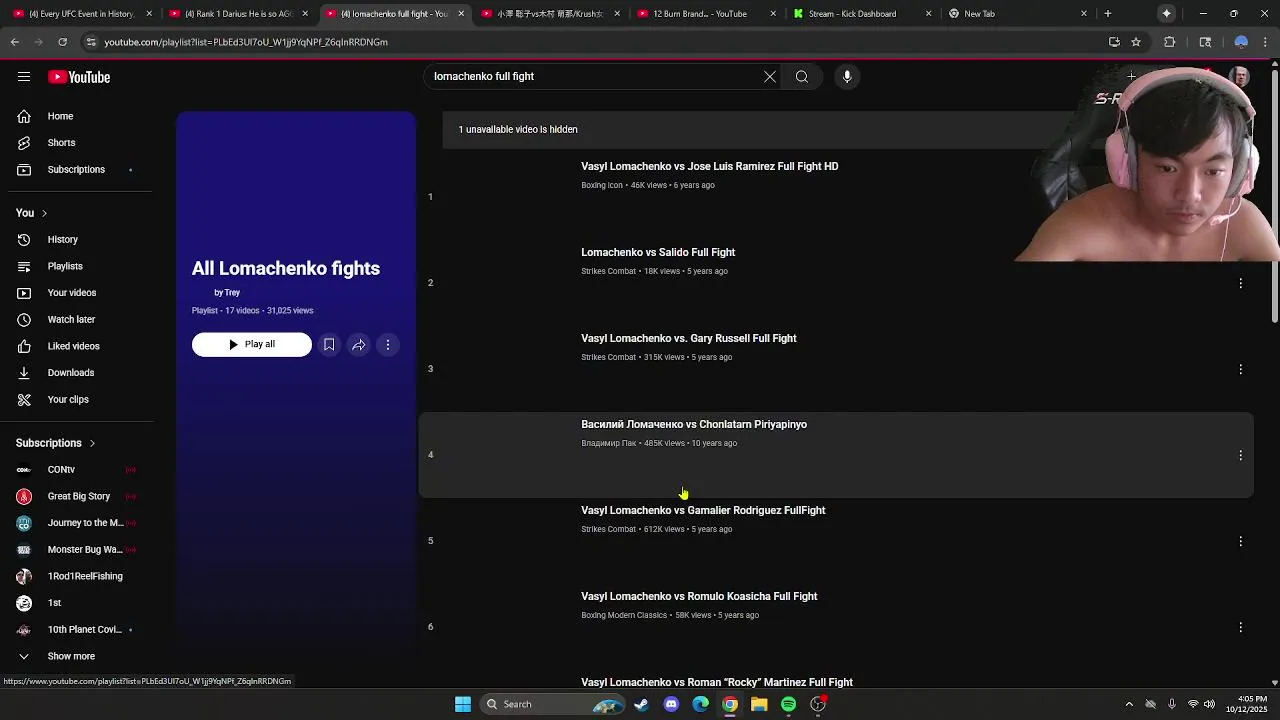Open the YouTube hamburger guide menu
1280x720 pixels.
(x=24, y=77)
